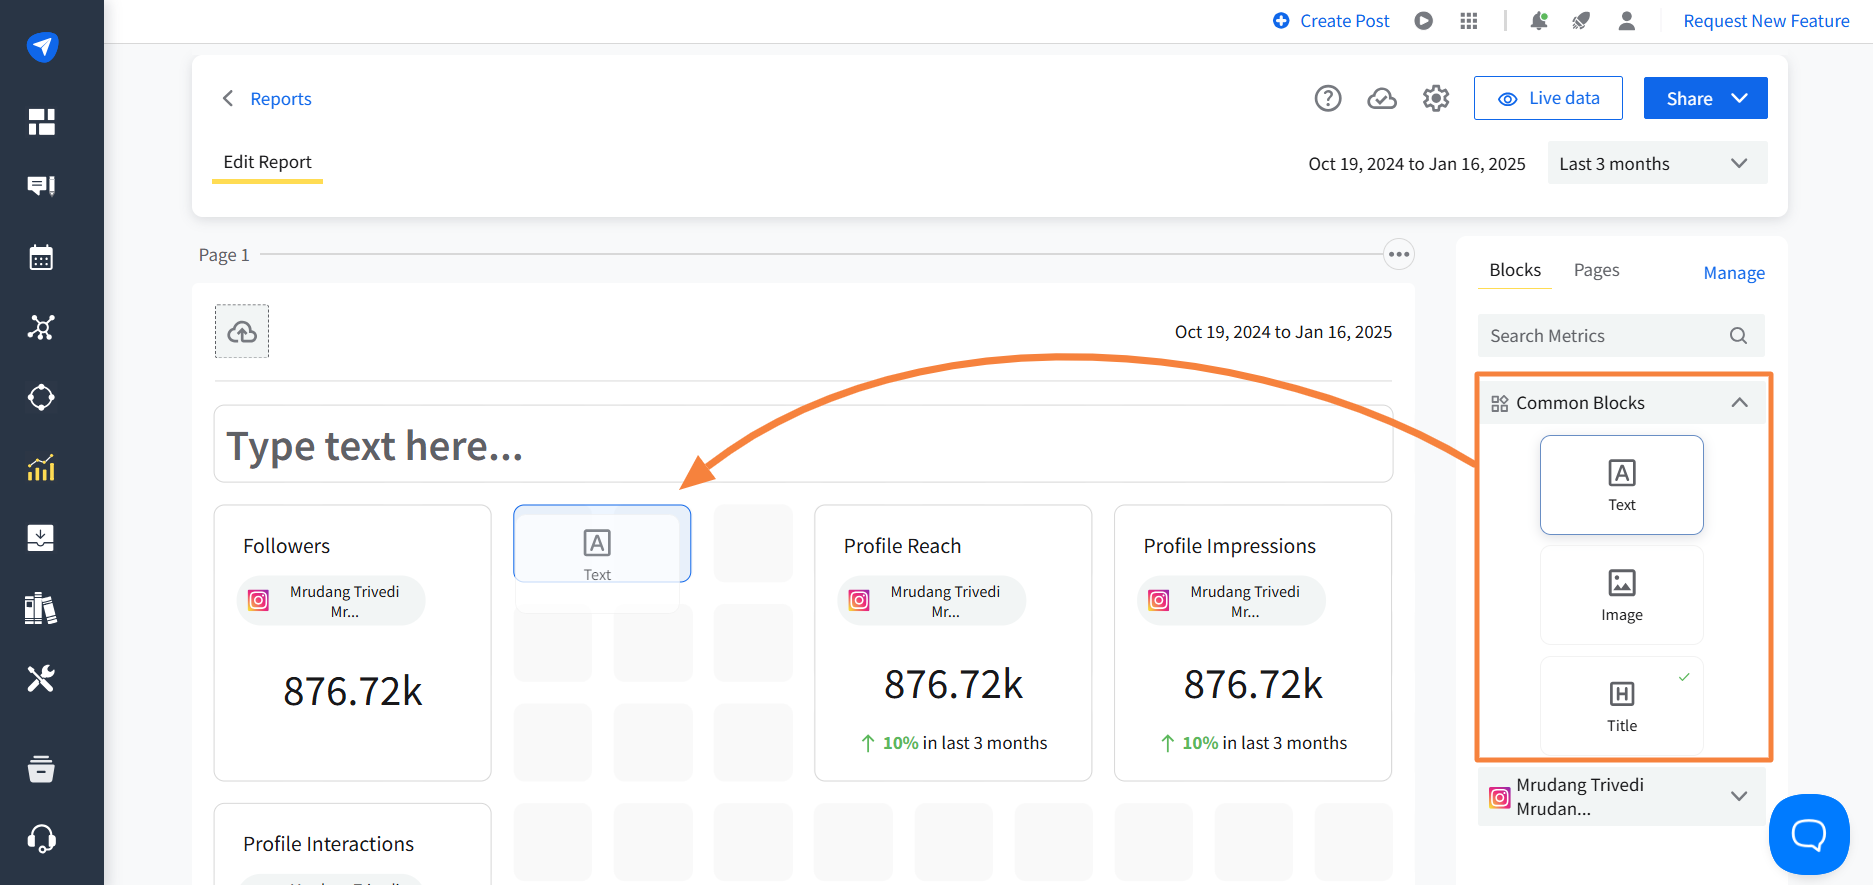Open the apps grid icon
Screen dimensions: 1873x885
1468,21
